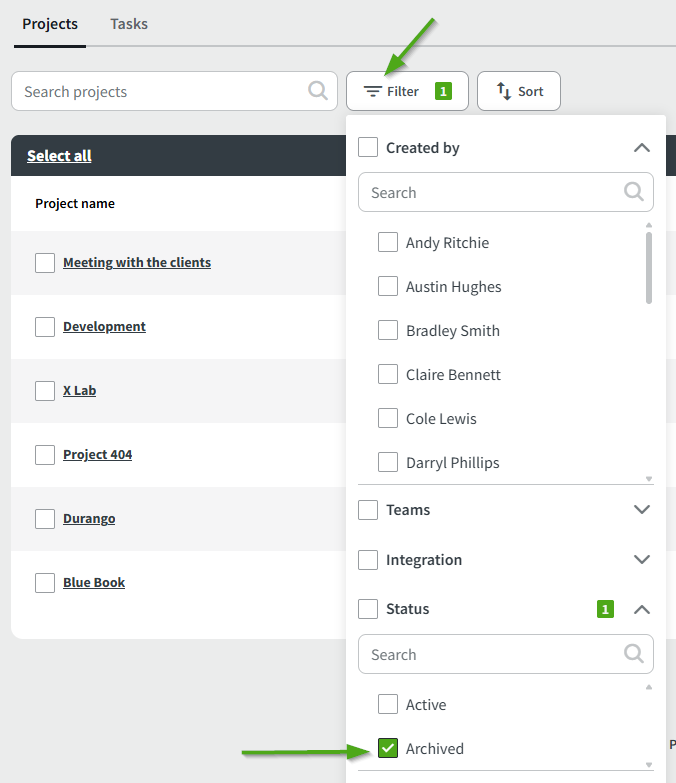Expand the Teams filter section

[642, 510]
